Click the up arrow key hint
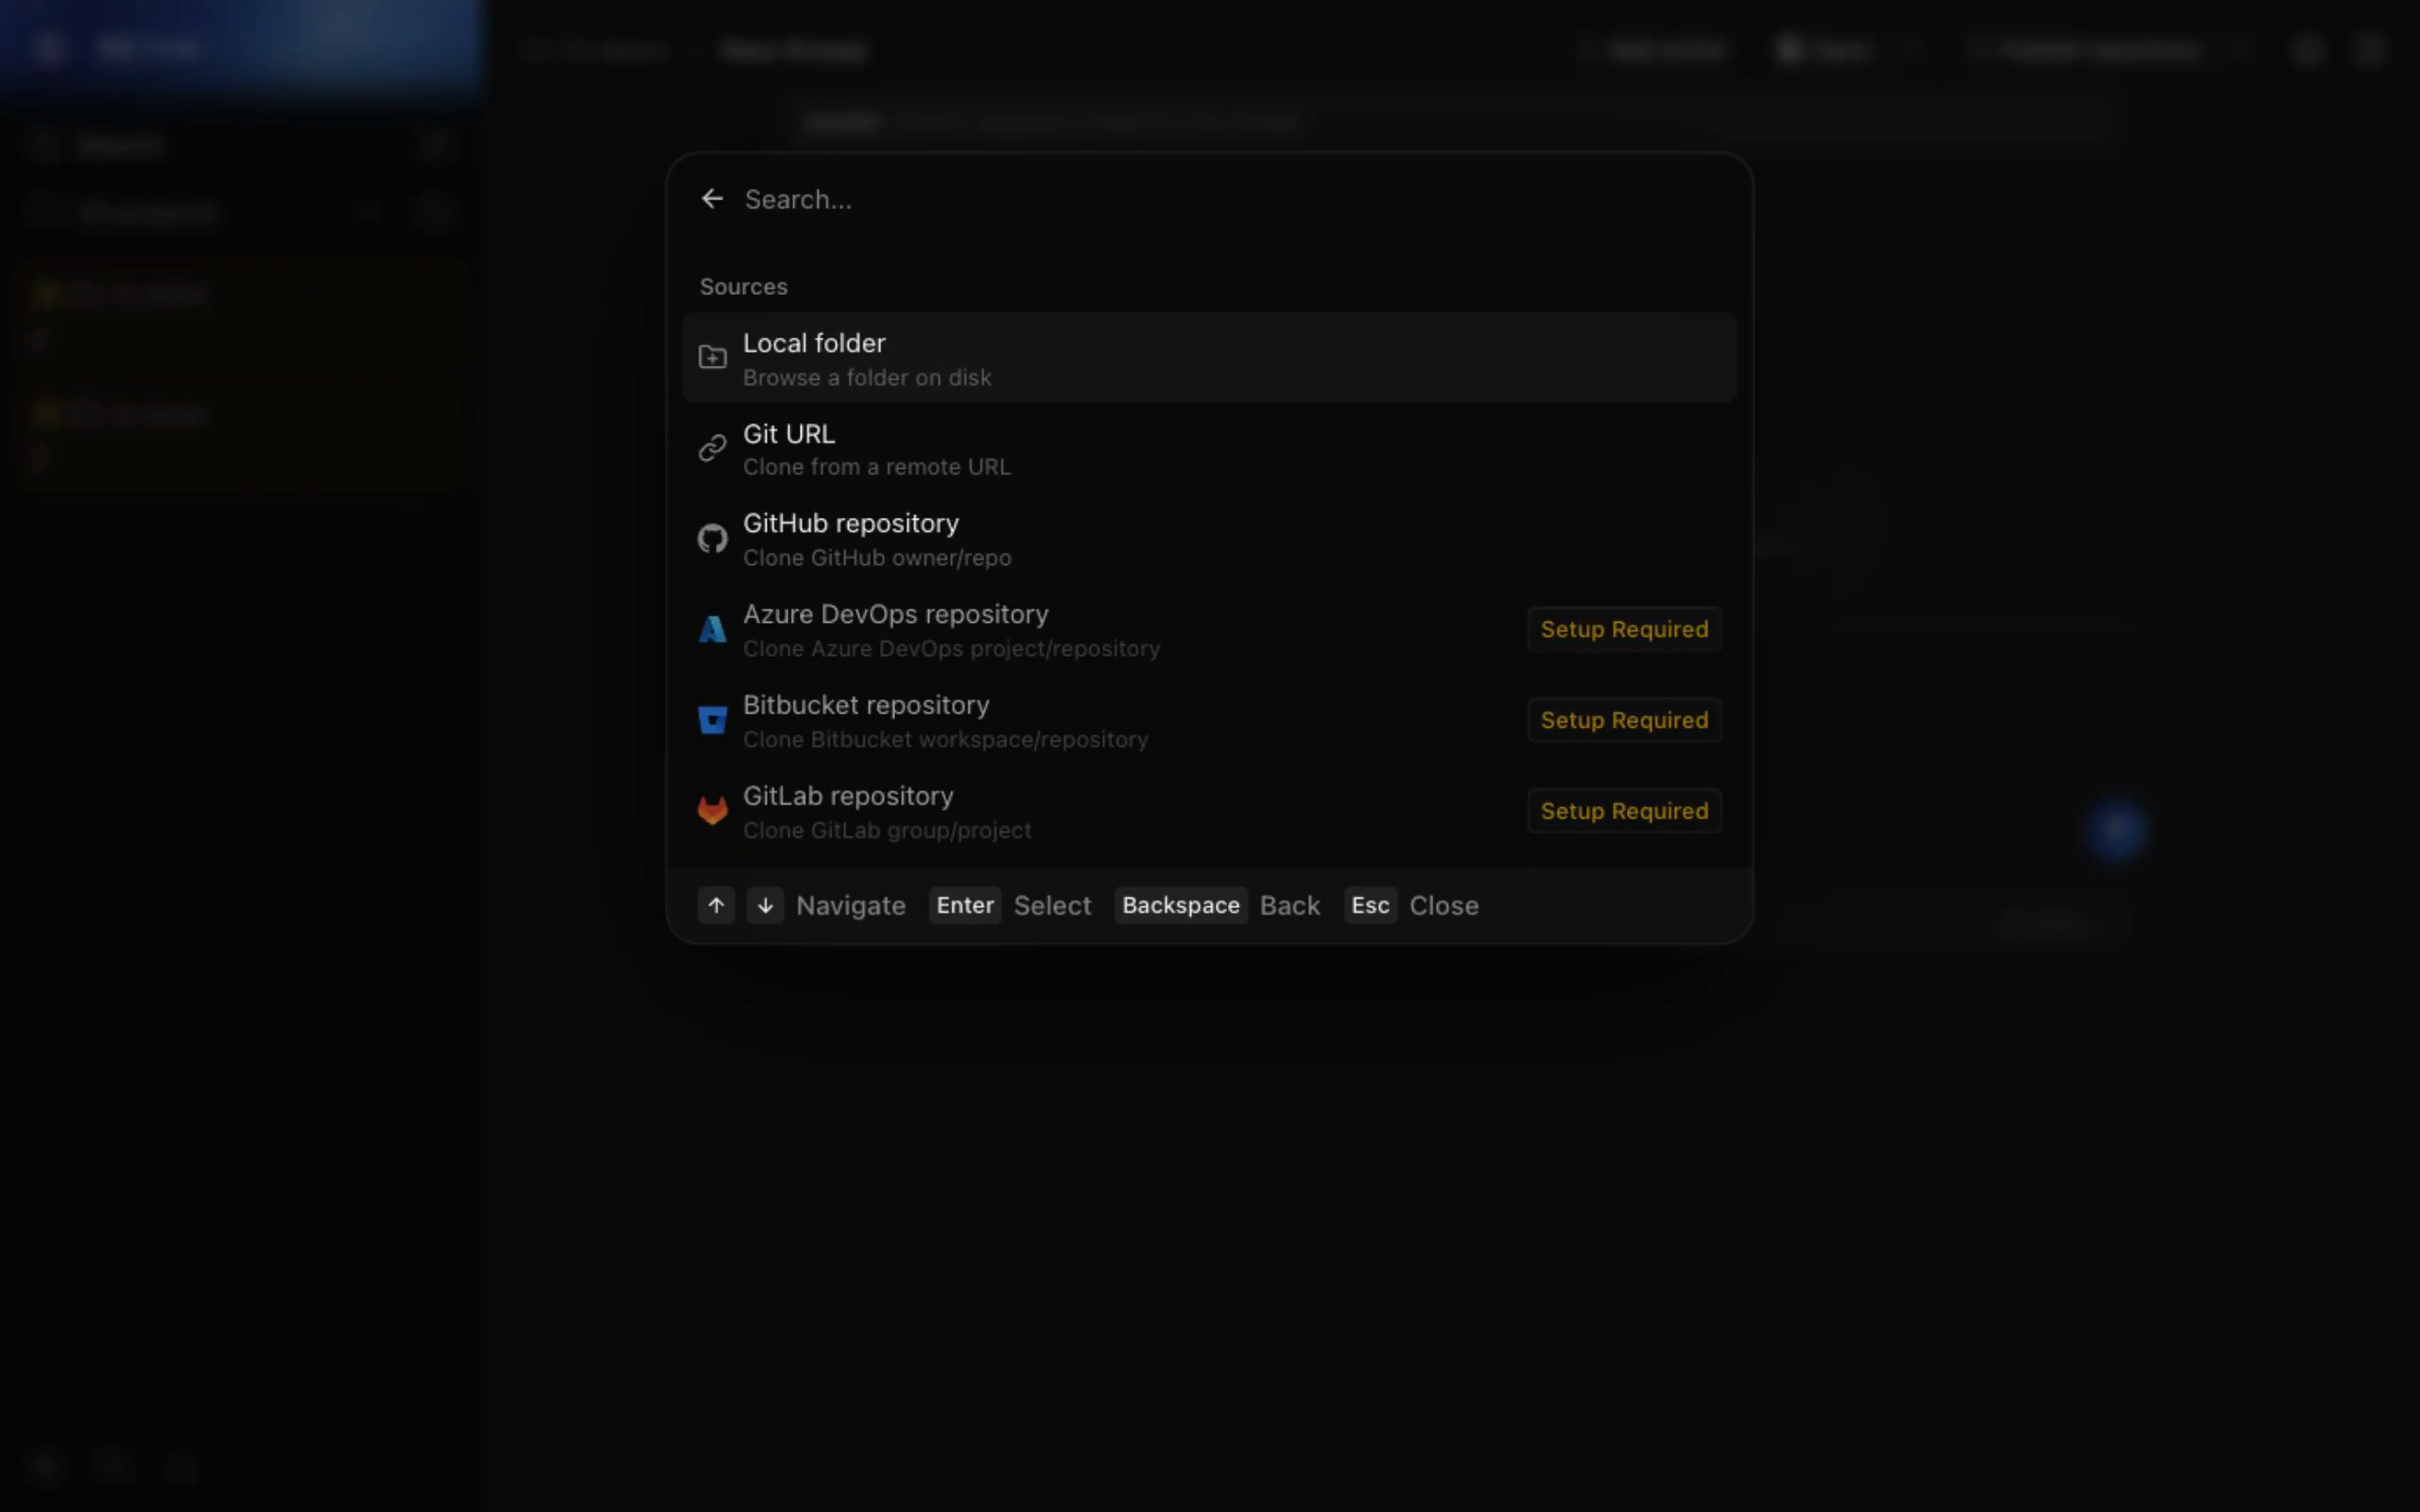Viewport: 2420px width, 1512px height. click(x=716, y=905)
